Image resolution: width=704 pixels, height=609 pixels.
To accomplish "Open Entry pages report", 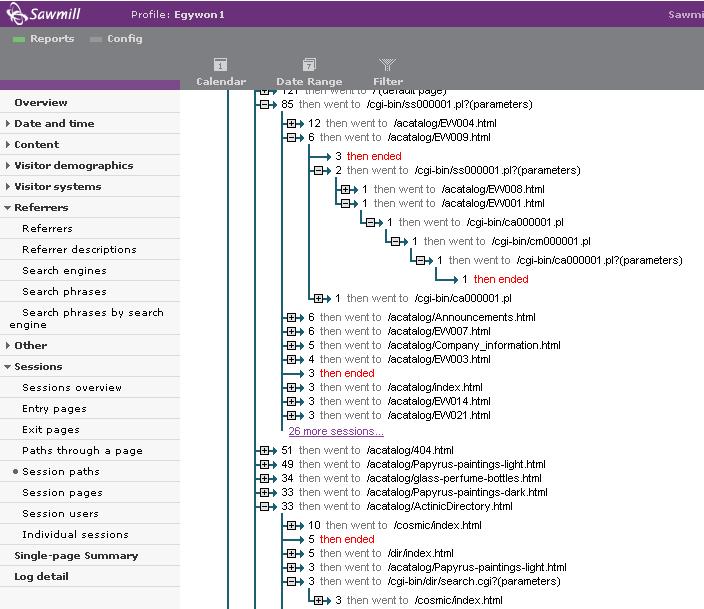I will point(54,409).
